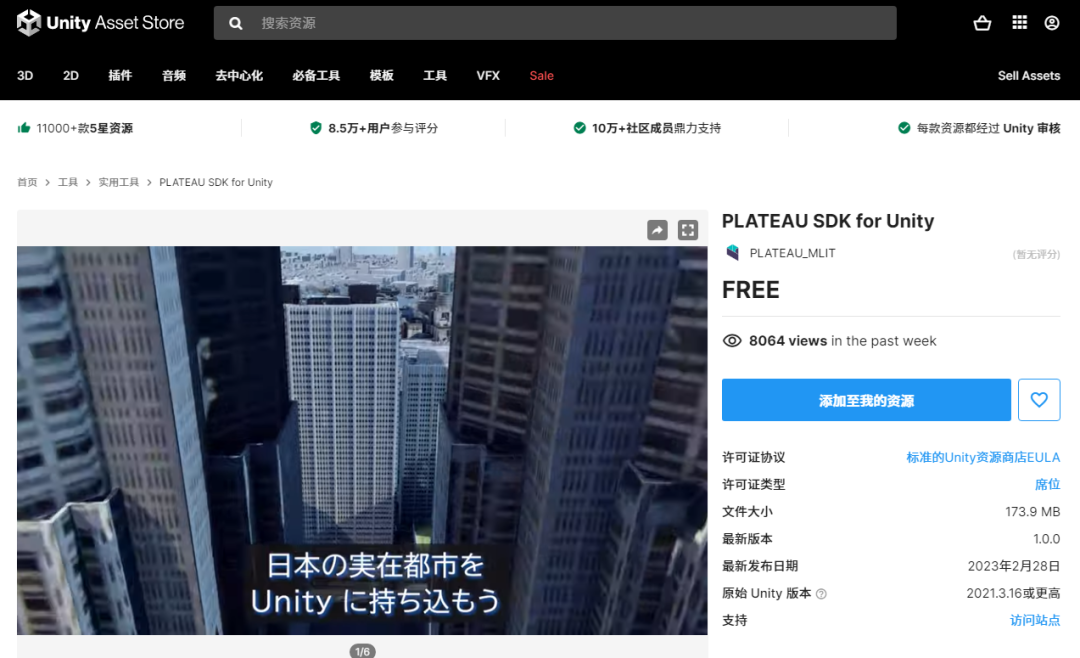This screenshot has height=658, width=1080.
Task: Click the 2023年2月28日 release date
Action: pyautogui.click(x=1014, y=566)
